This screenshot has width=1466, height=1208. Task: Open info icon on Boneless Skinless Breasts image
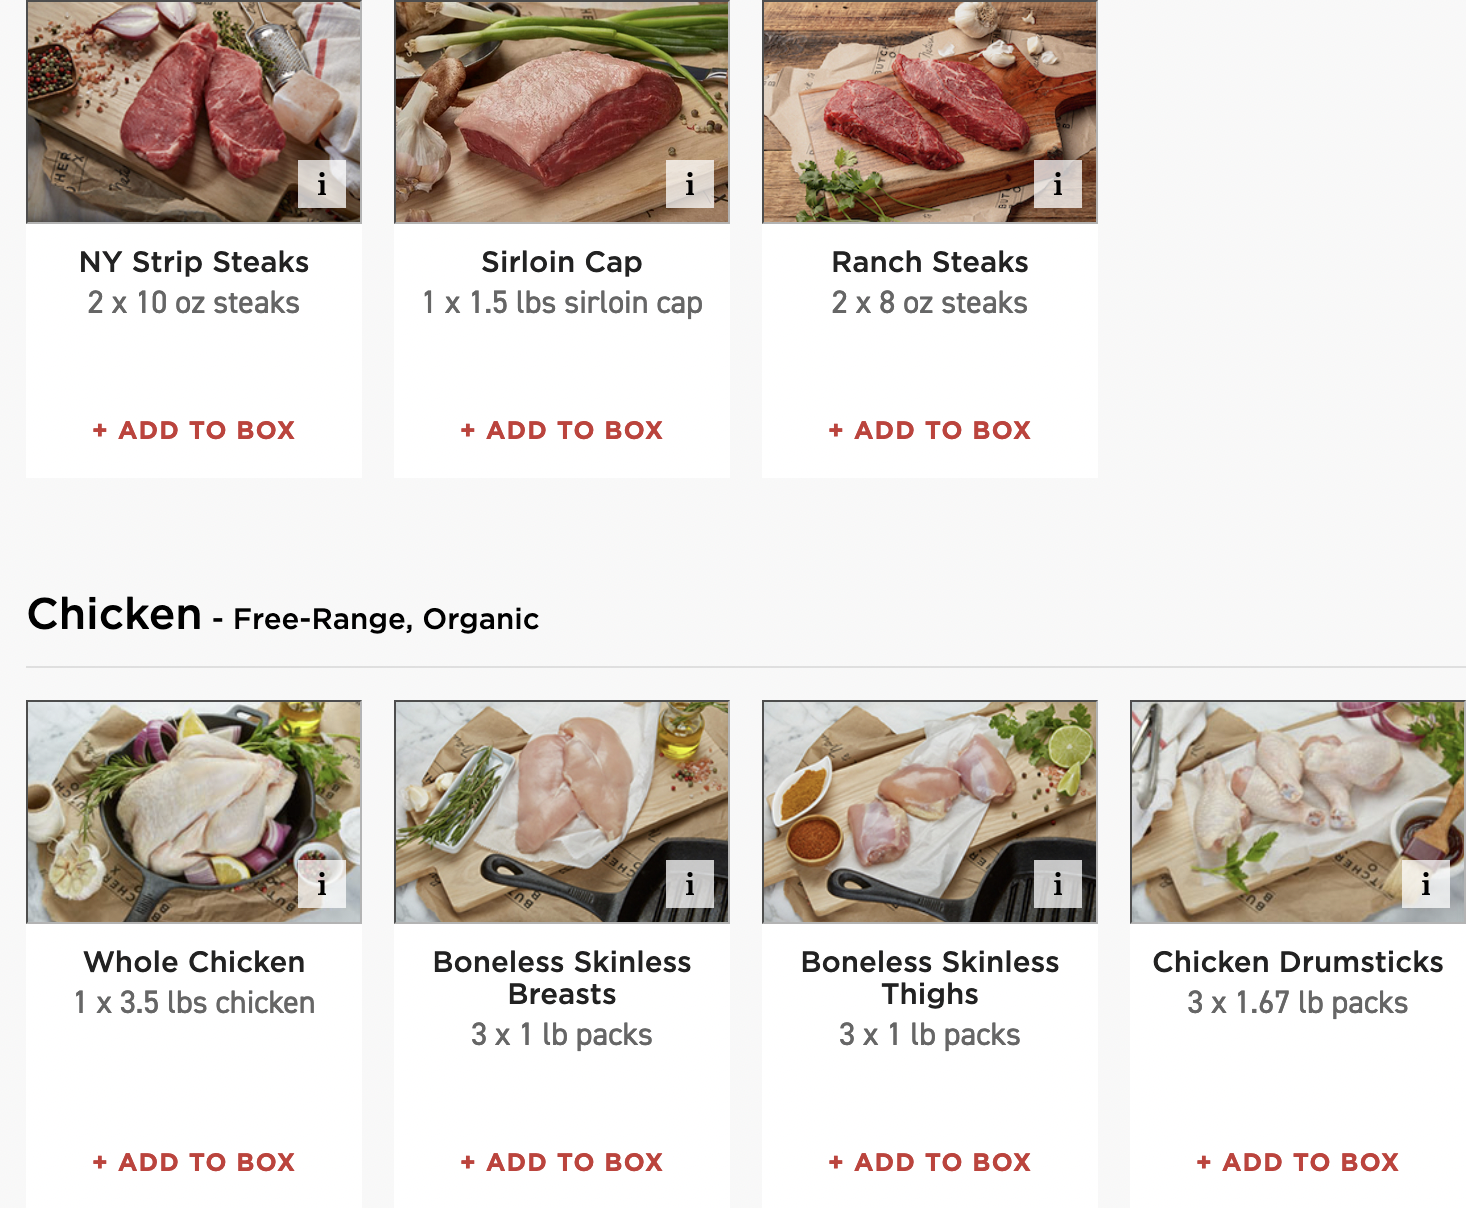click(x=690, y=884)
